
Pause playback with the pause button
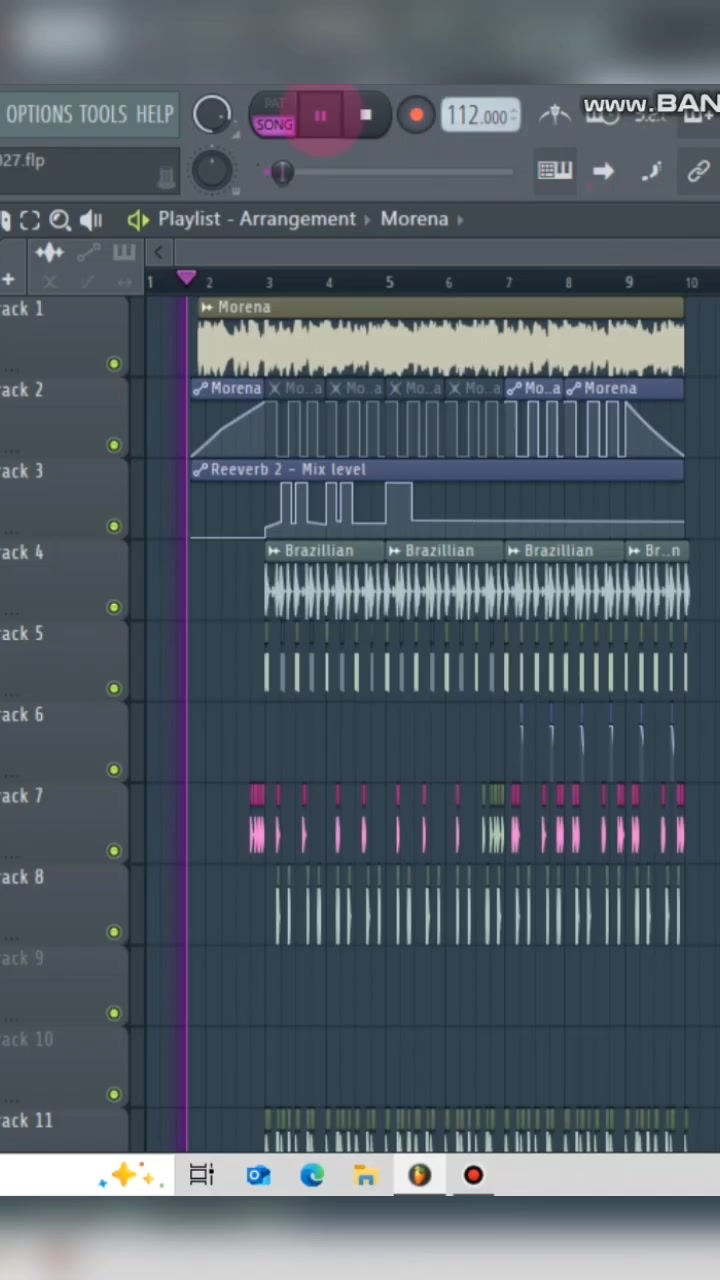click(321, 117)
